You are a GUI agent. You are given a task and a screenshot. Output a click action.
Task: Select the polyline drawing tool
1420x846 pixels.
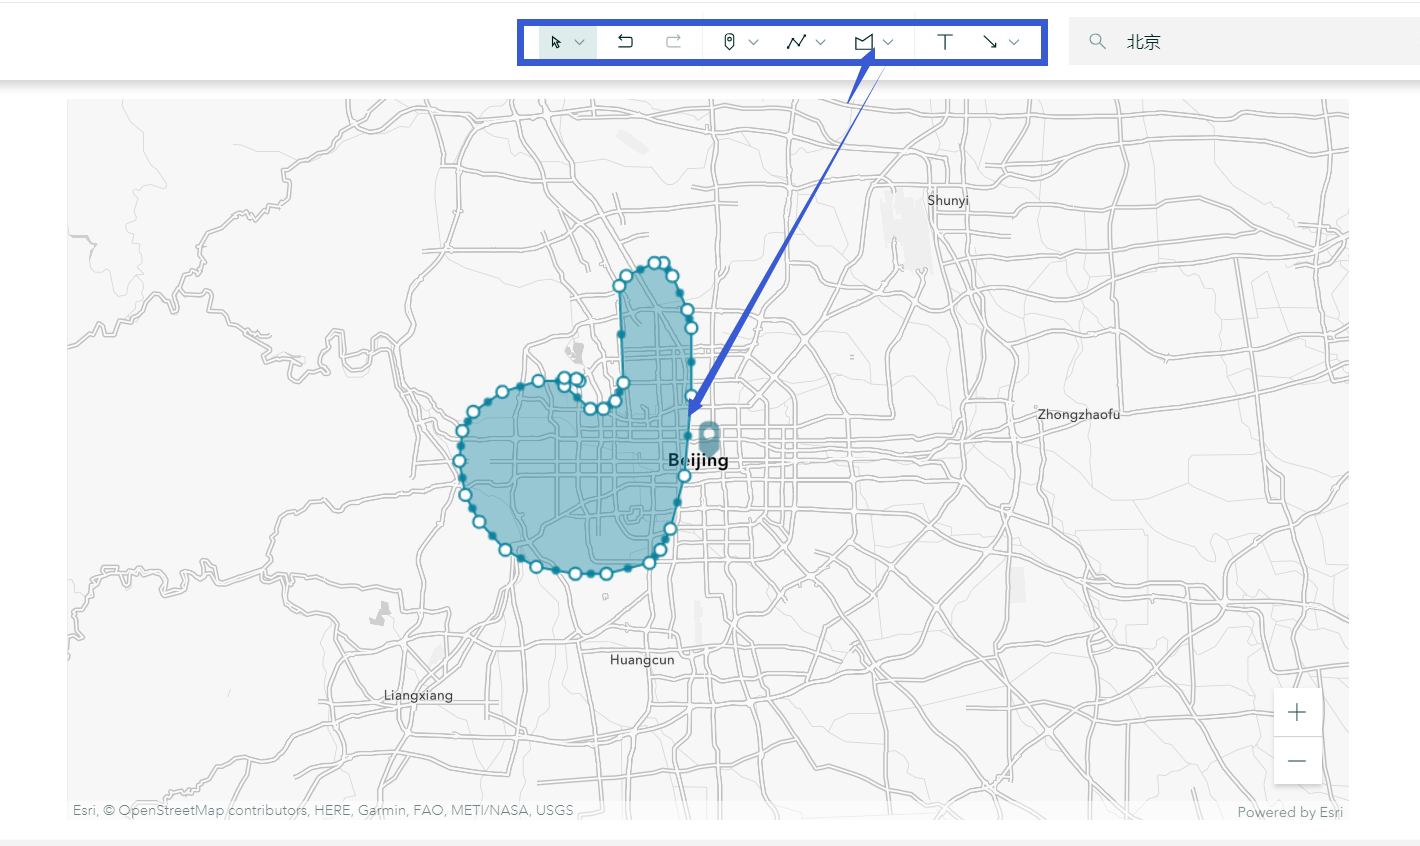click(x=798, y=41)
